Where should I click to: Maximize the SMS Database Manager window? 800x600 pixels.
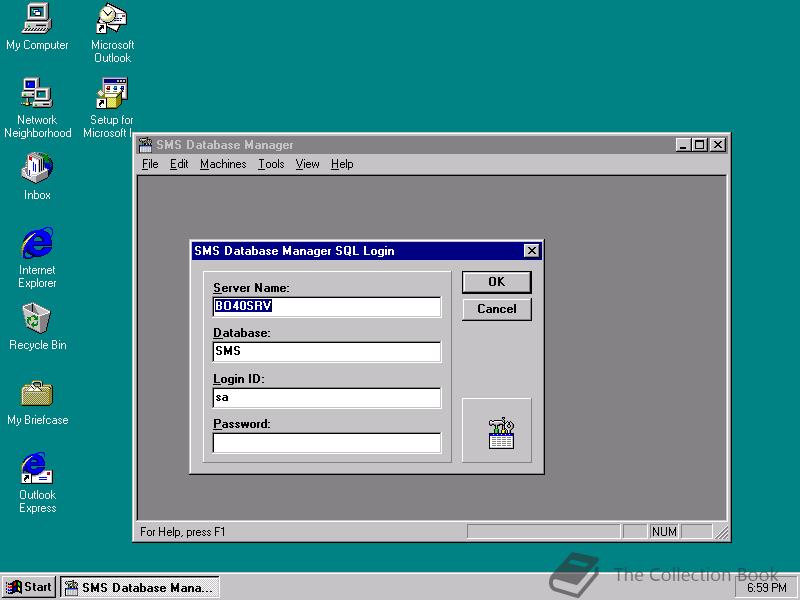click(699, 145)
